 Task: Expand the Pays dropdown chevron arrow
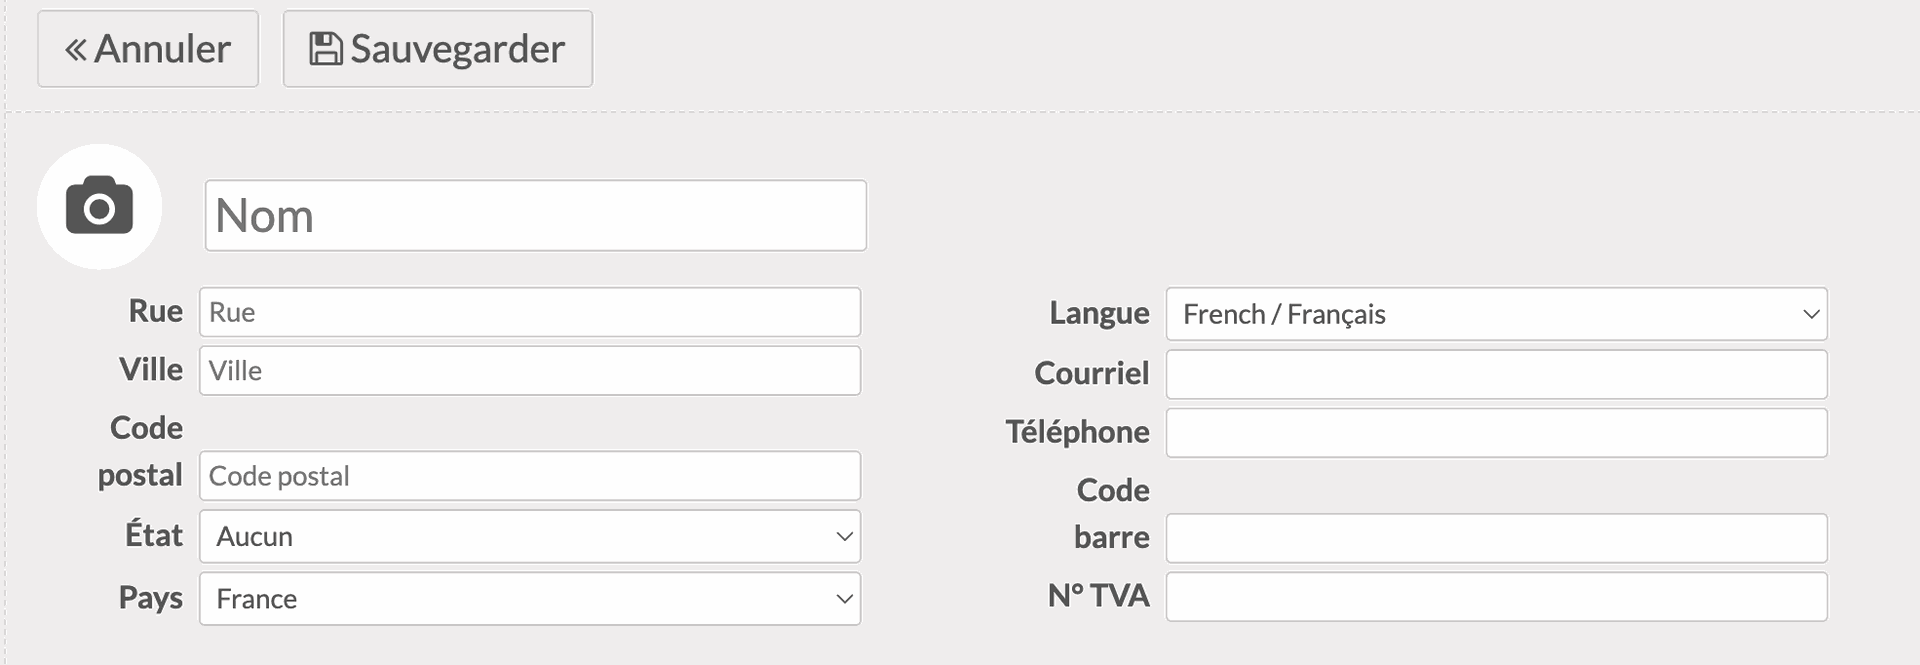[x=843, y=598]
